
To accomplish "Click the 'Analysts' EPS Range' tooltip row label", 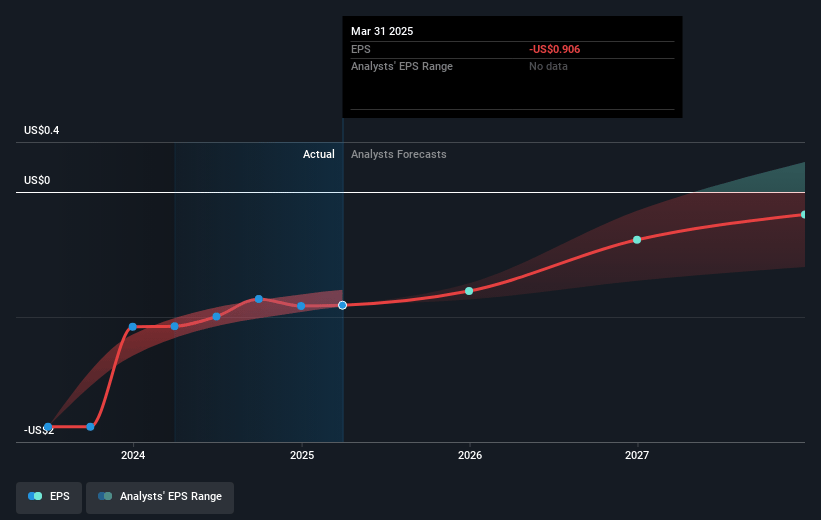I will point(402,67).
